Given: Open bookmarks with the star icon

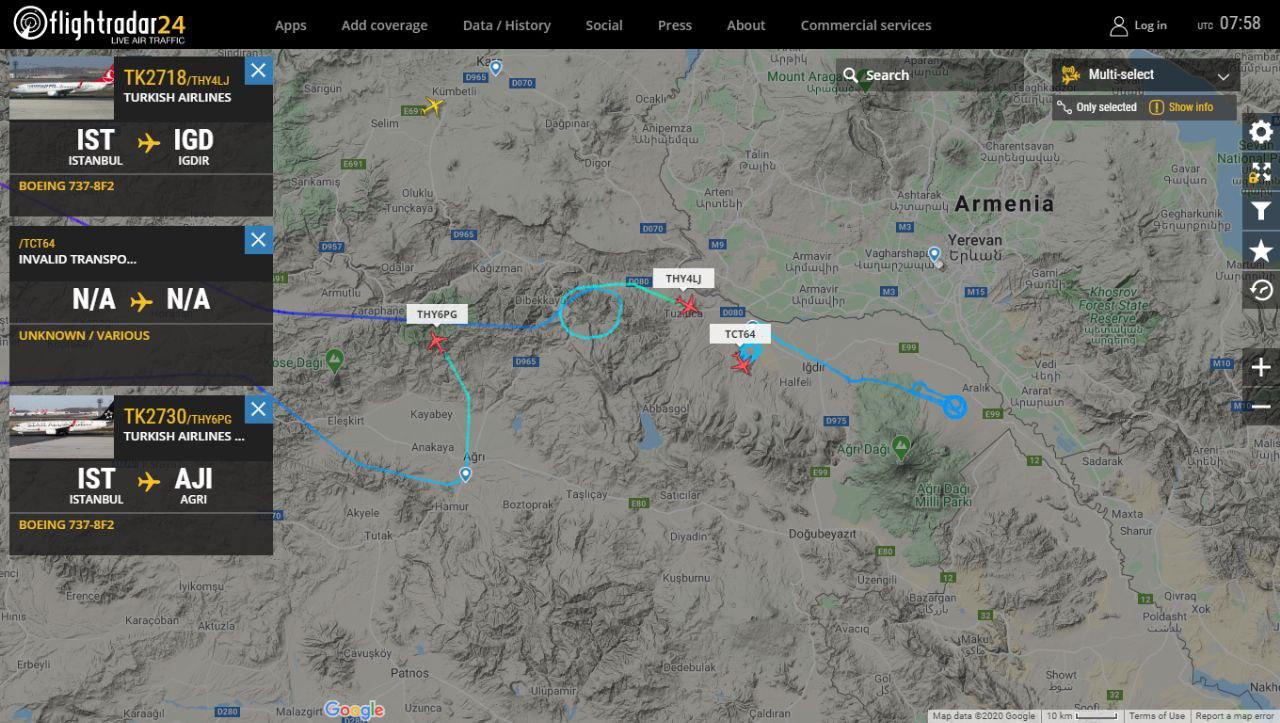Looking at the screenshot, I should tap(1261, 251).
